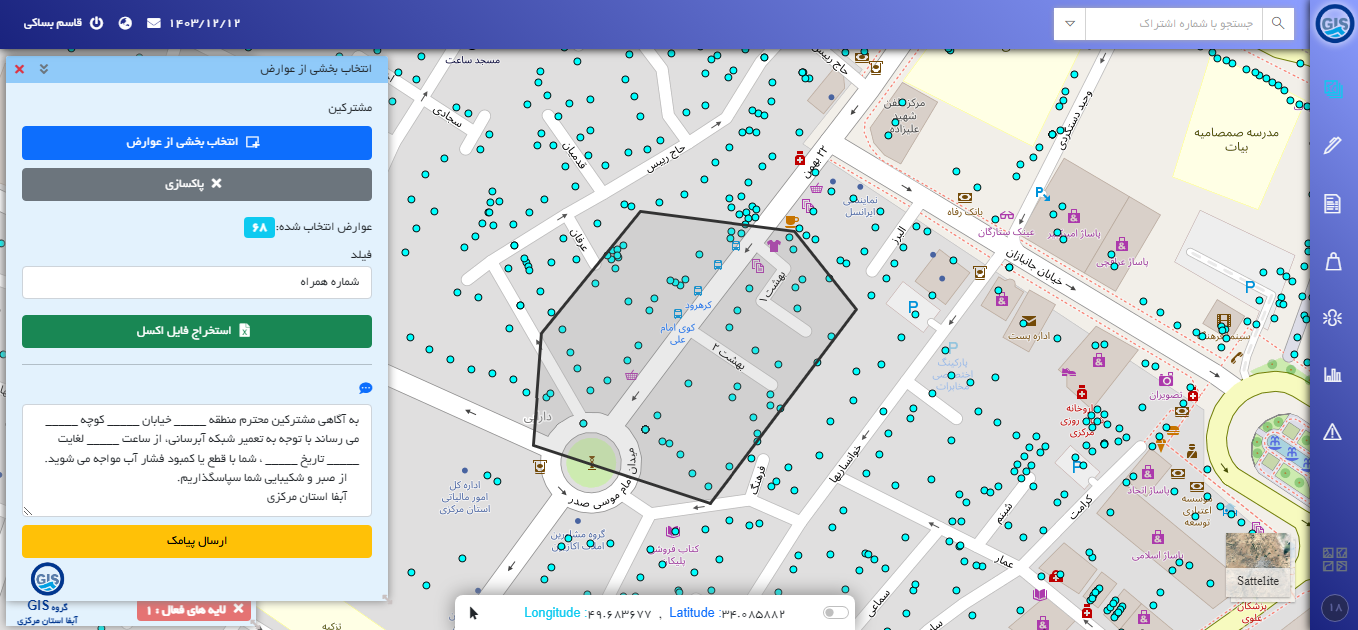The width and height of the screenshot is (1358, 630).
Task: Open the bar chart statistics icon
Action: (1332, 375)
